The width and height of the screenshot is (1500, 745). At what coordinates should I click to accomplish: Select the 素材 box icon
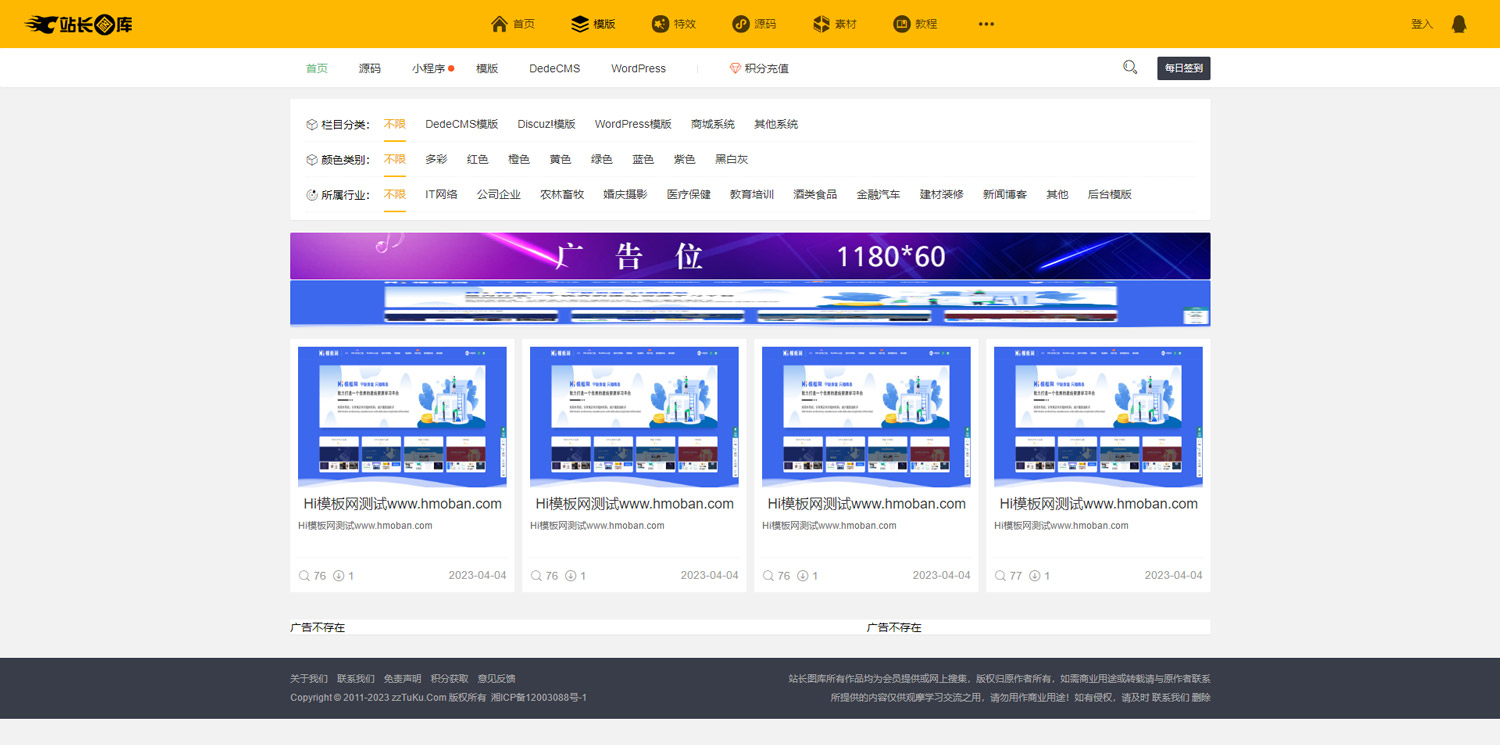pyautogui.click(x=821, y=24)
